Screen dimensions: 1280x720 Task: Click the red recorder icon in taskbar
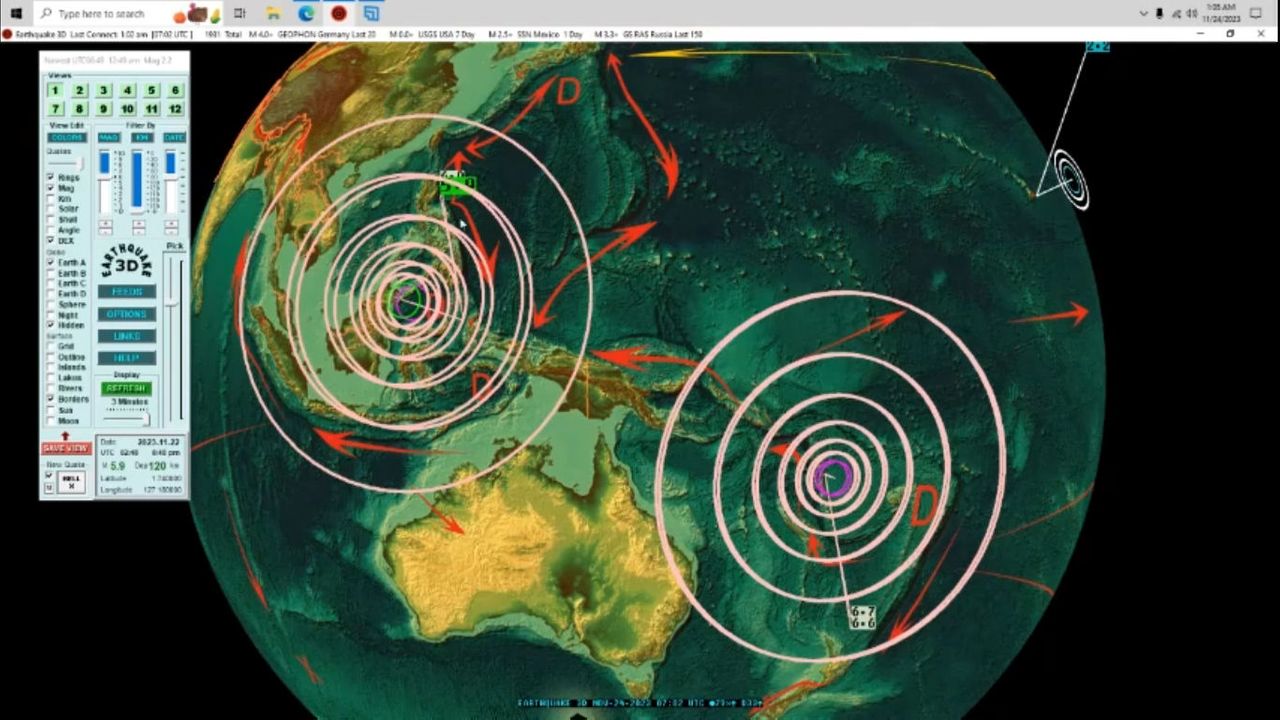point(339,13)
